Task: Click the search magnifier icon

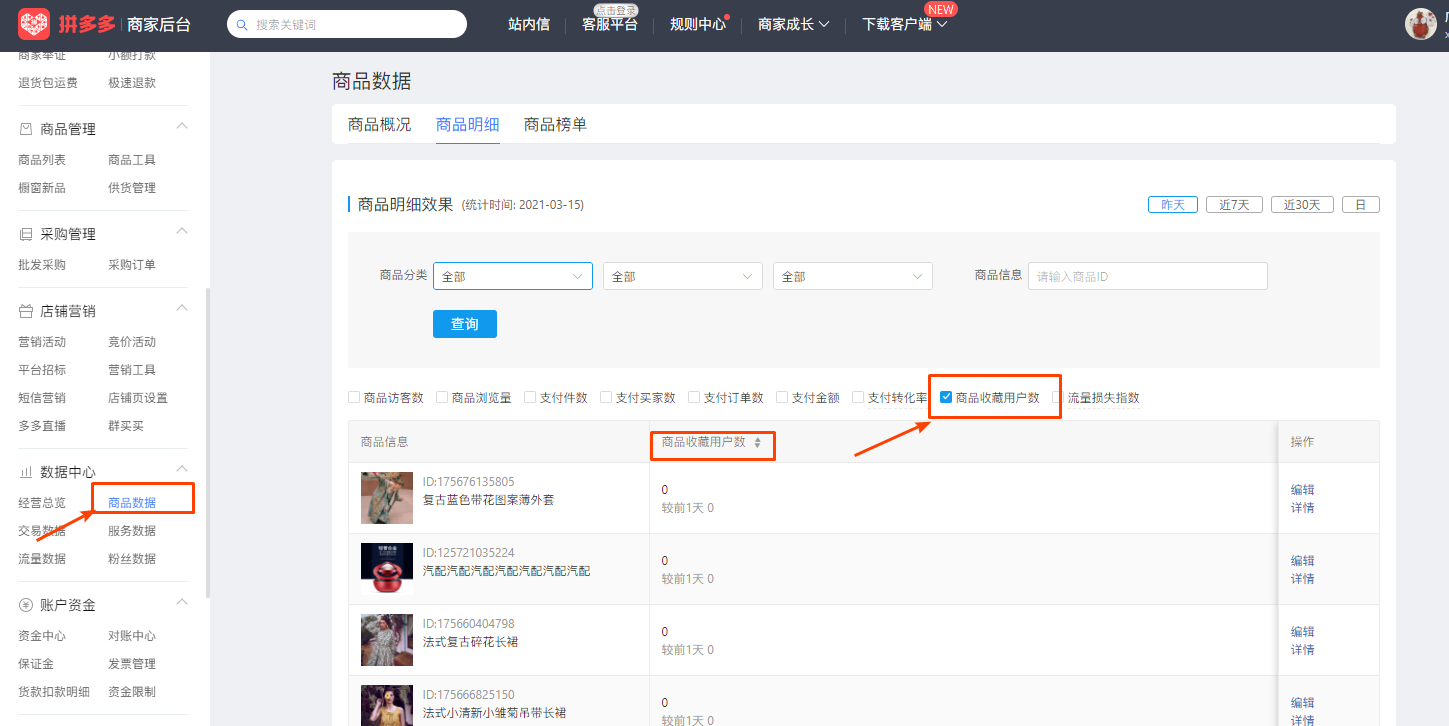Action: pyautogui.click(x=242, y=25)
